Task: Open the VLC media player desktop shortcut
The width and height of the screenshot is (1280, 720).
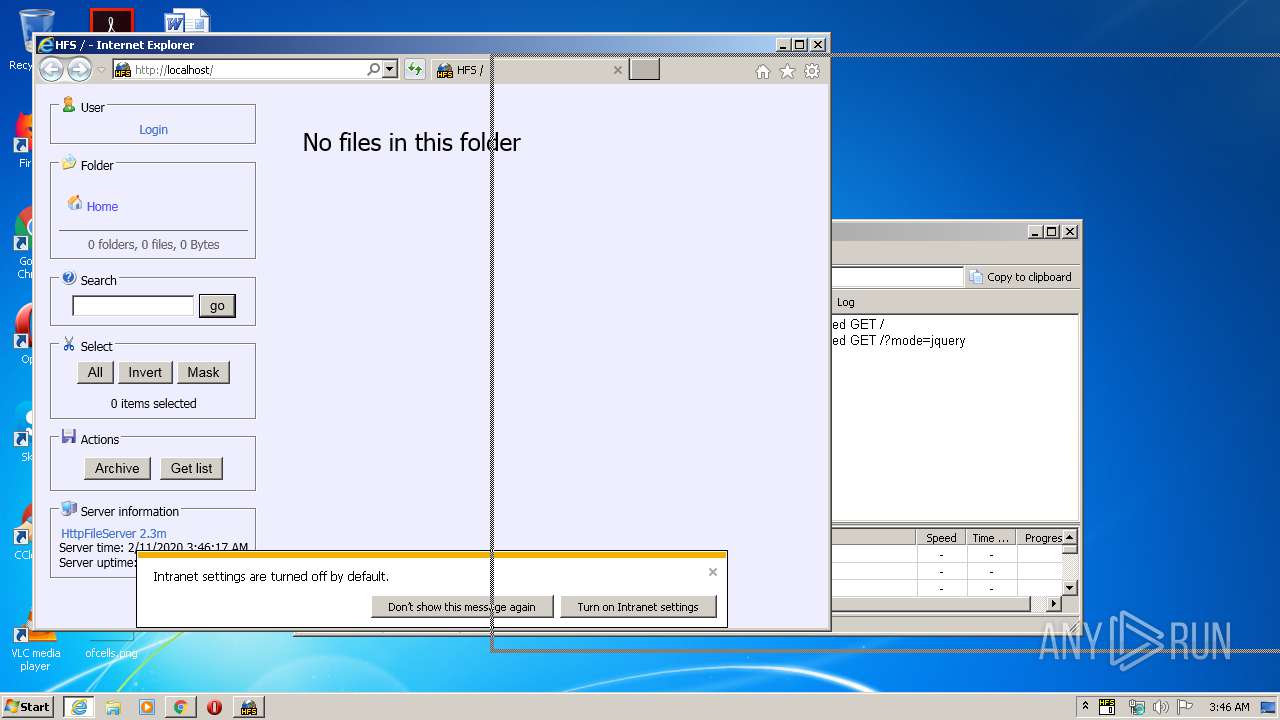Action: pos(35,648)
